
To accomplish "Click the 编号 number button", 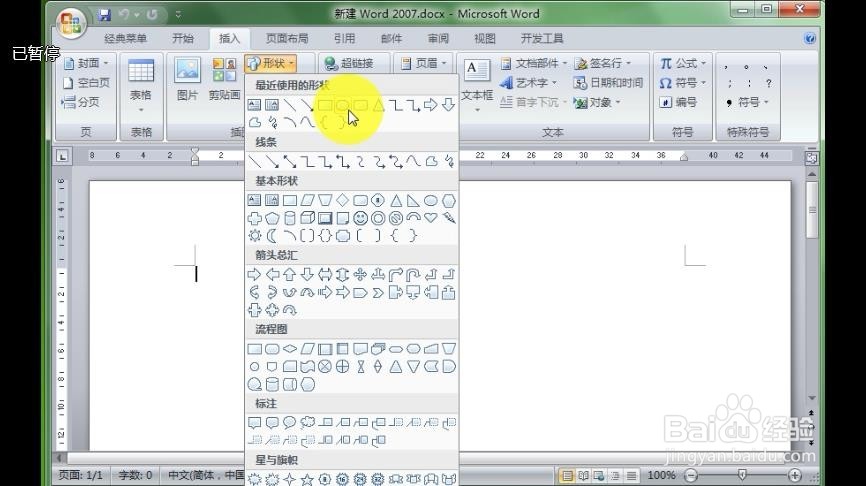I will (678, 102).
